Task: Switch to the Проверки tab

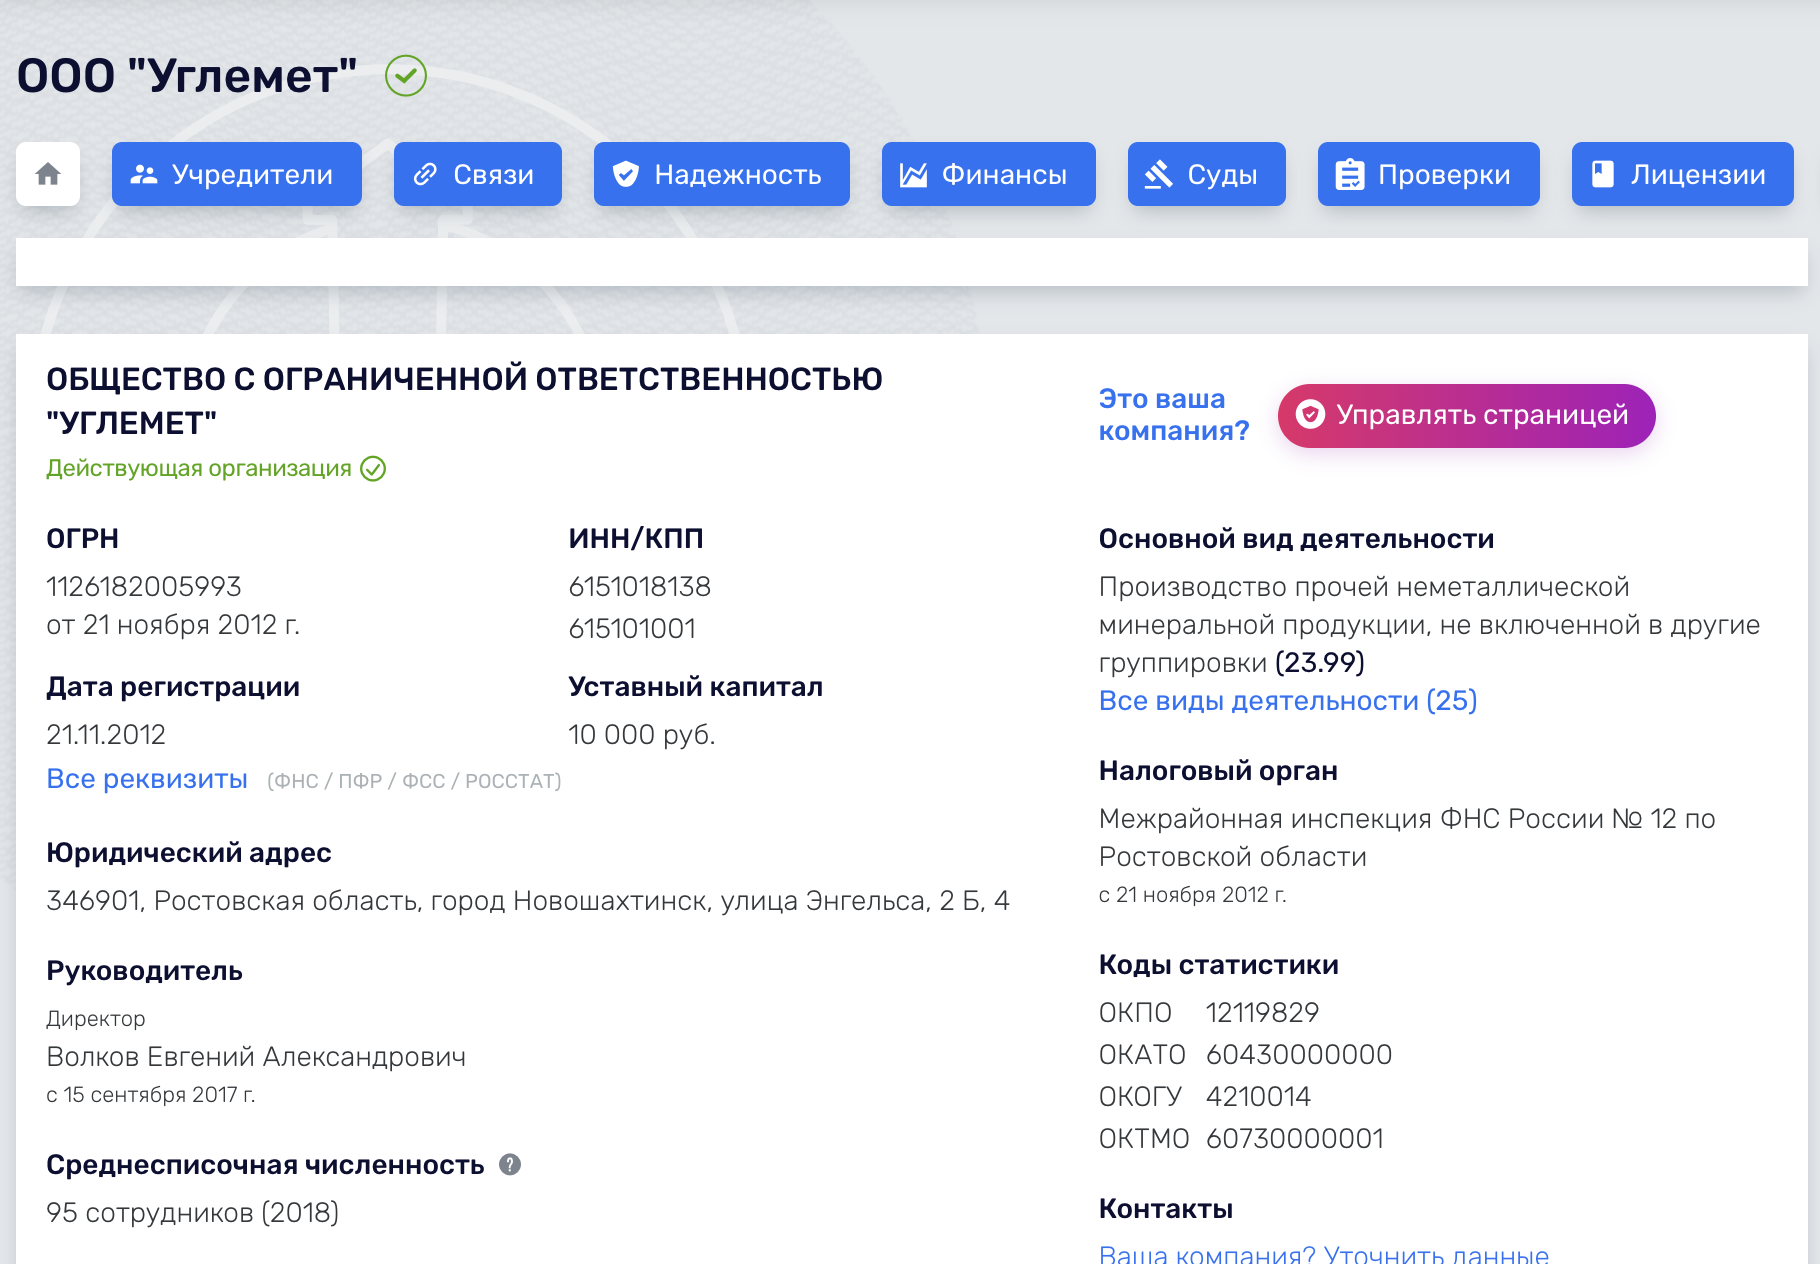Action: point(1429,174)
